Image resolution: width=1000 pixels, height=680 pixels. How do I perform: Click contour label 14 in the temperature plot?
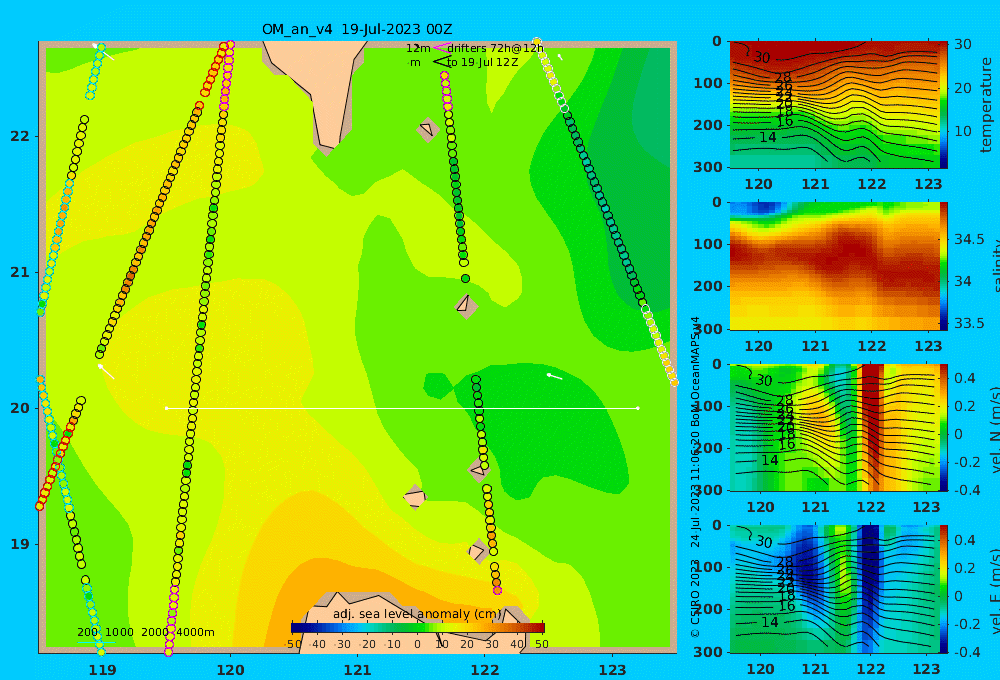pyautogui.click(x=768, y=137)
